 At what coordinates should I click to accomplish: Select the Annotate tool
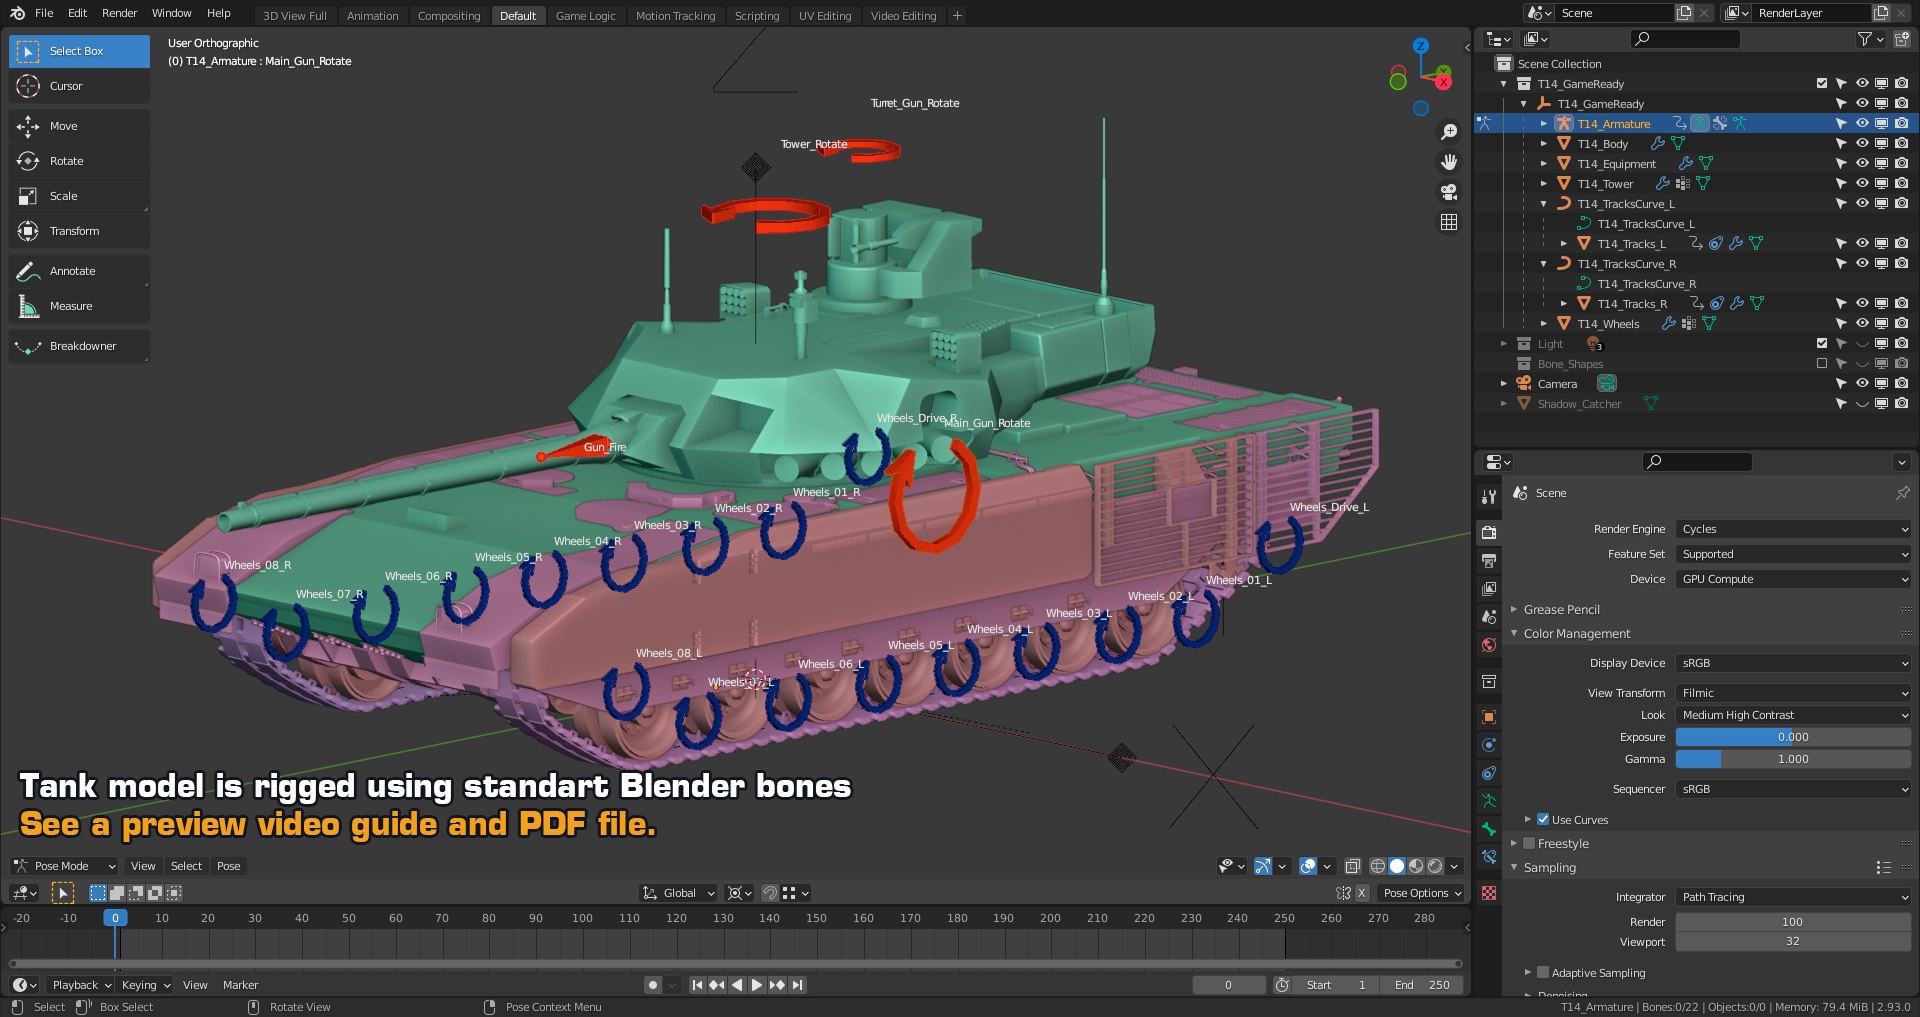coord(79,271)
